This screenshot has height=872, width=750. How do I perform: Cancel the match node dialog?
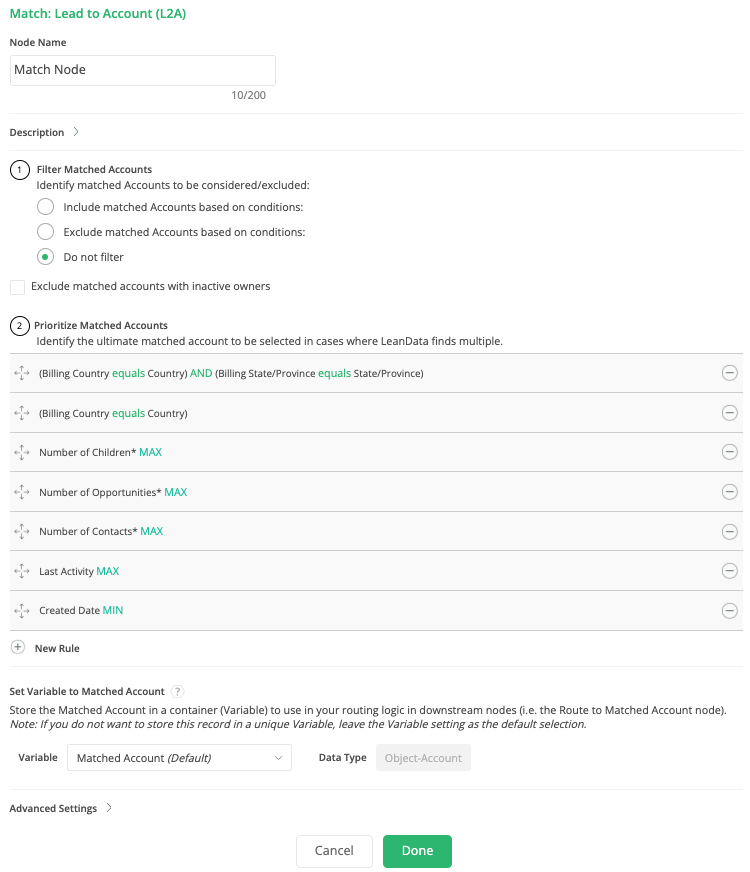click(334, 851)
